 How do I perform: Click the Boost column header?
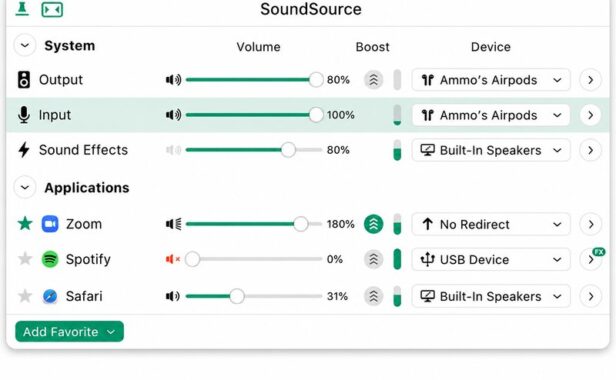tap(372, 47)
